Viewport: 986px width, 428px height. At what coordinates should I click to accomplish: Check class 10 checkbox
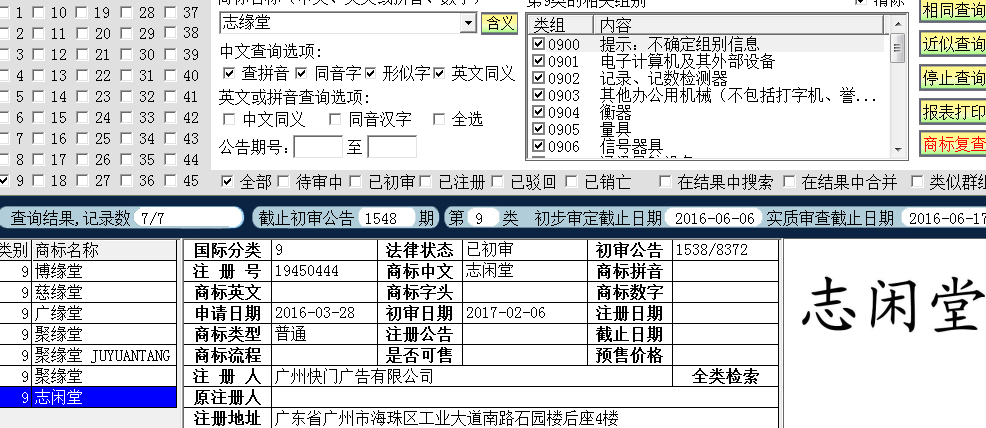click(x=39, y=13)
